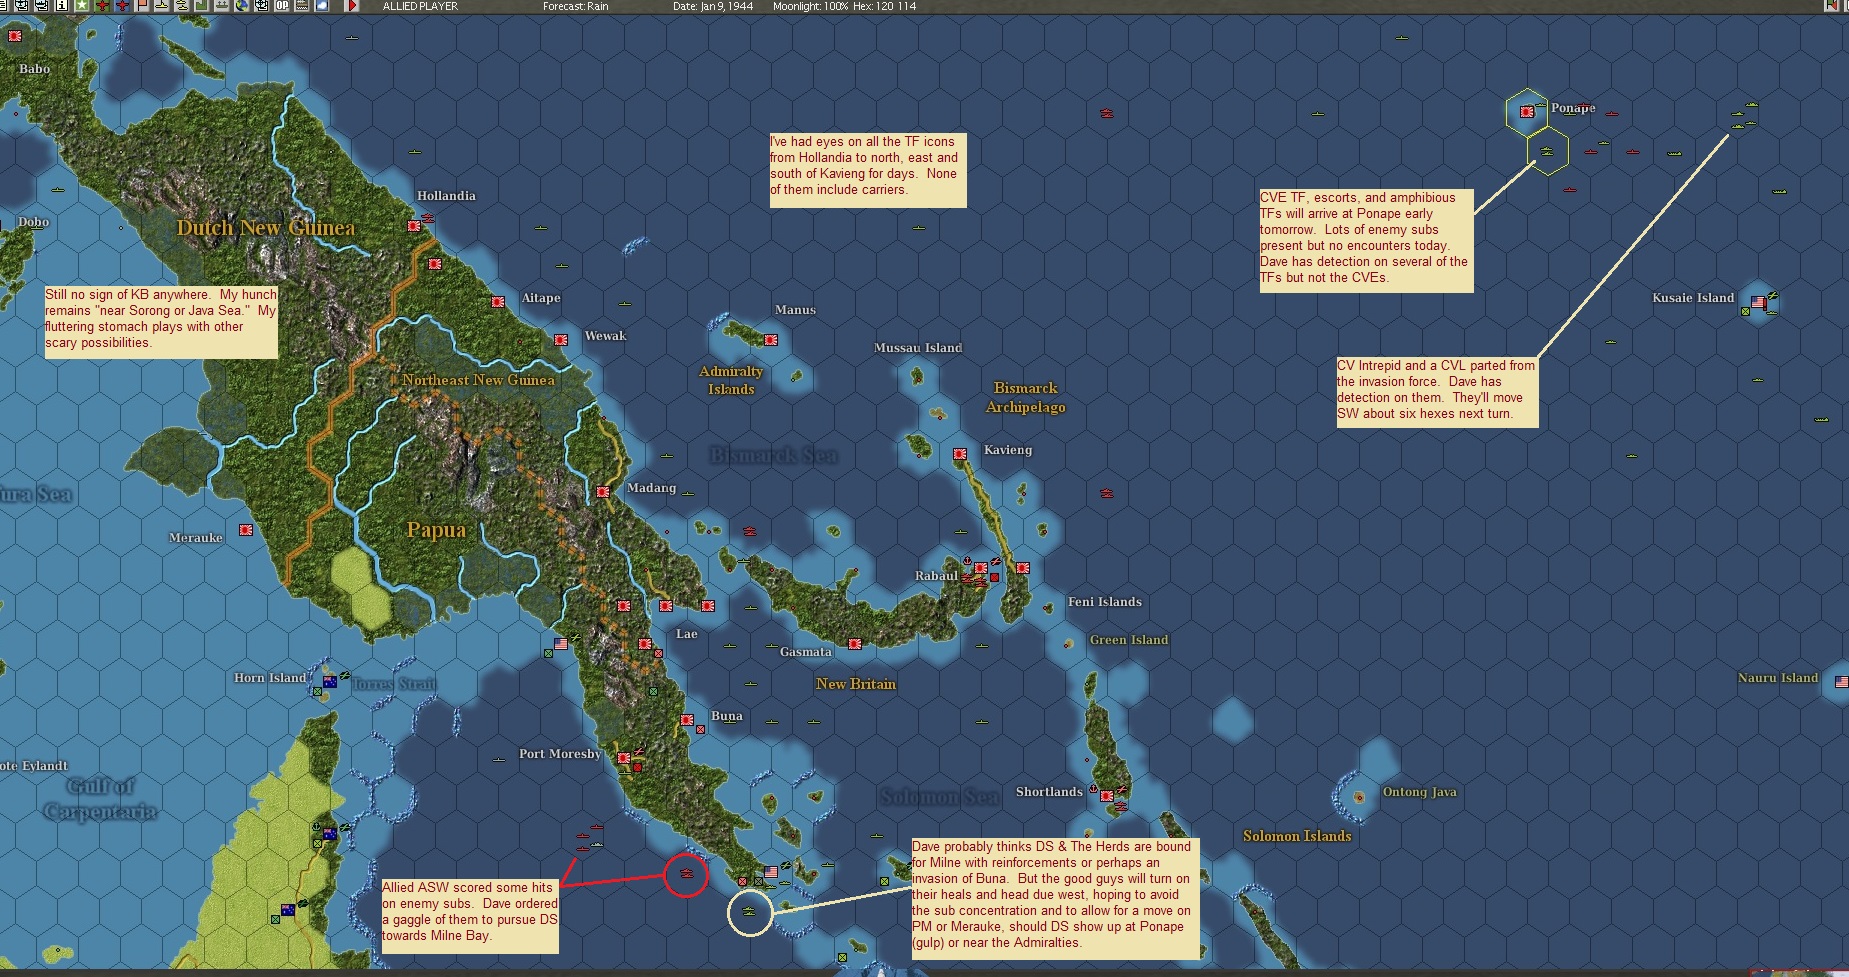Select the orange flag objective icon
Screen dimensions: 1849x977
141,7
